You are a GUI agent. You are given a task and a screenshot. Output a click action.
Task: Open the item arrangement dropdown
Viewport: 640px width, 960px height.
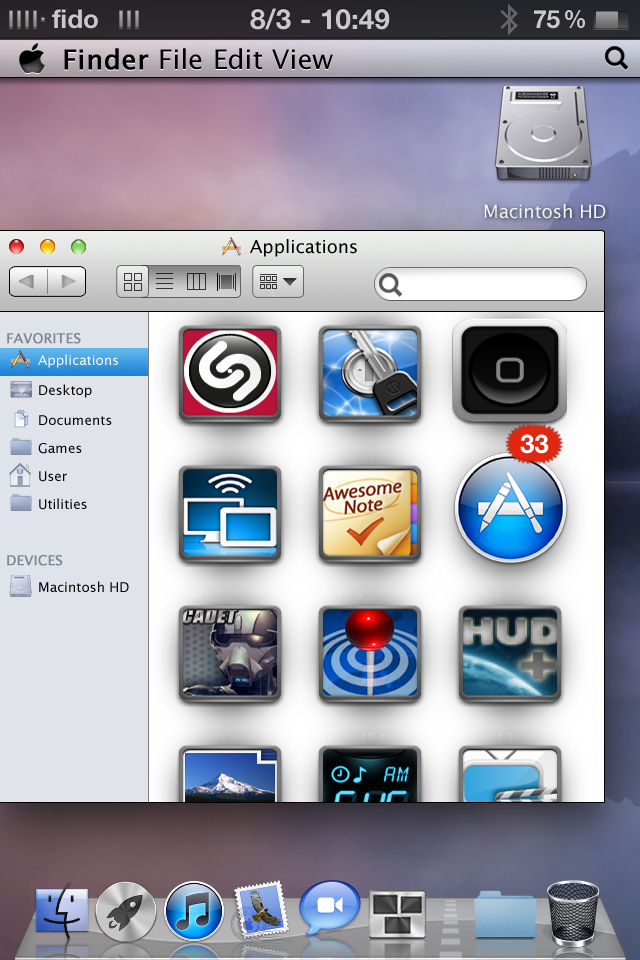pos(278,282)
